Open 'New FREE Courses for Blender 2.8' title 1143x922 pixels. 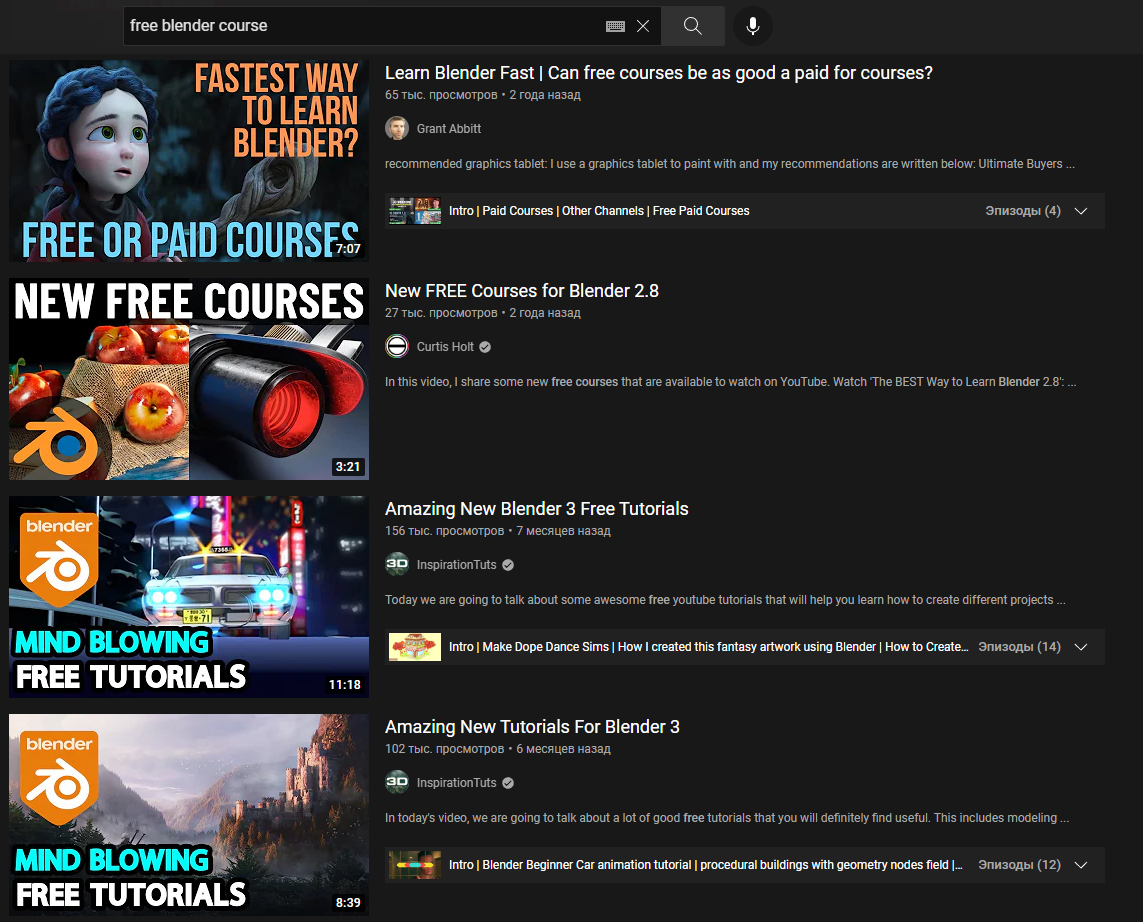point(521,291)
